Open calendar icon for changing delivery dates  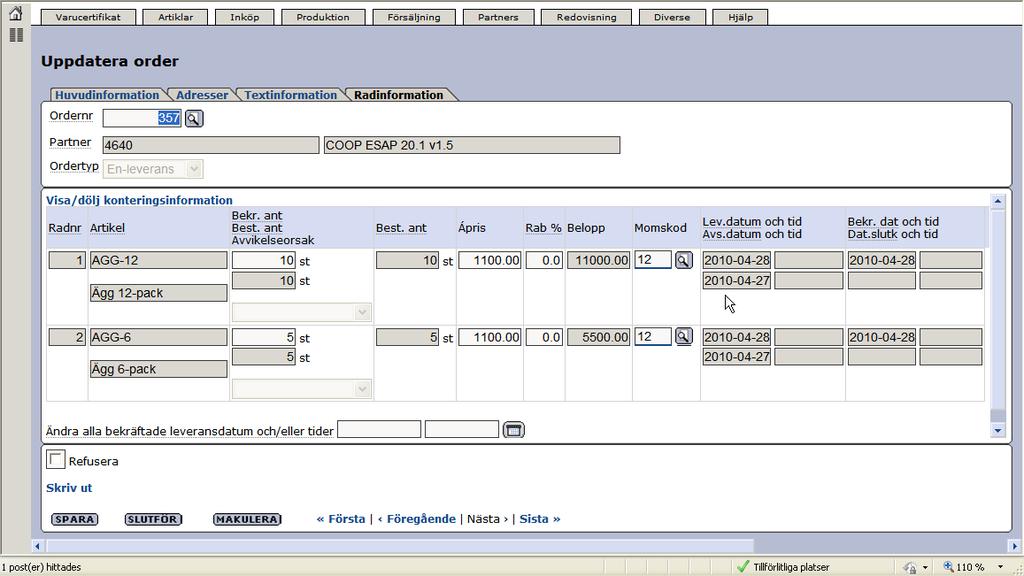coord(514,430)
